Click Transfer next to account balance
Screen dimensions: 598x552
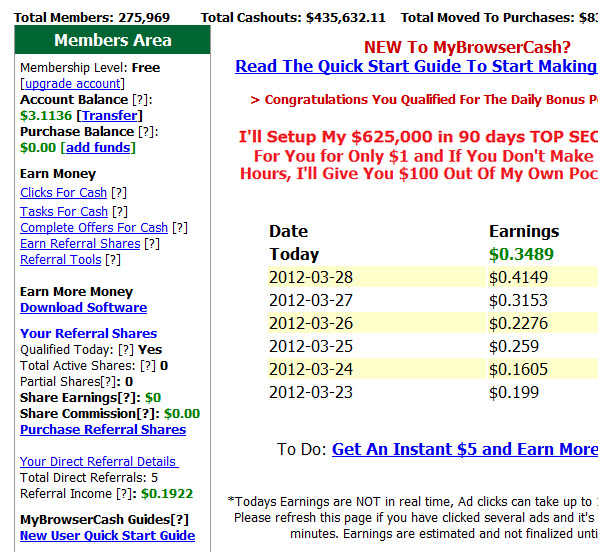109,115
